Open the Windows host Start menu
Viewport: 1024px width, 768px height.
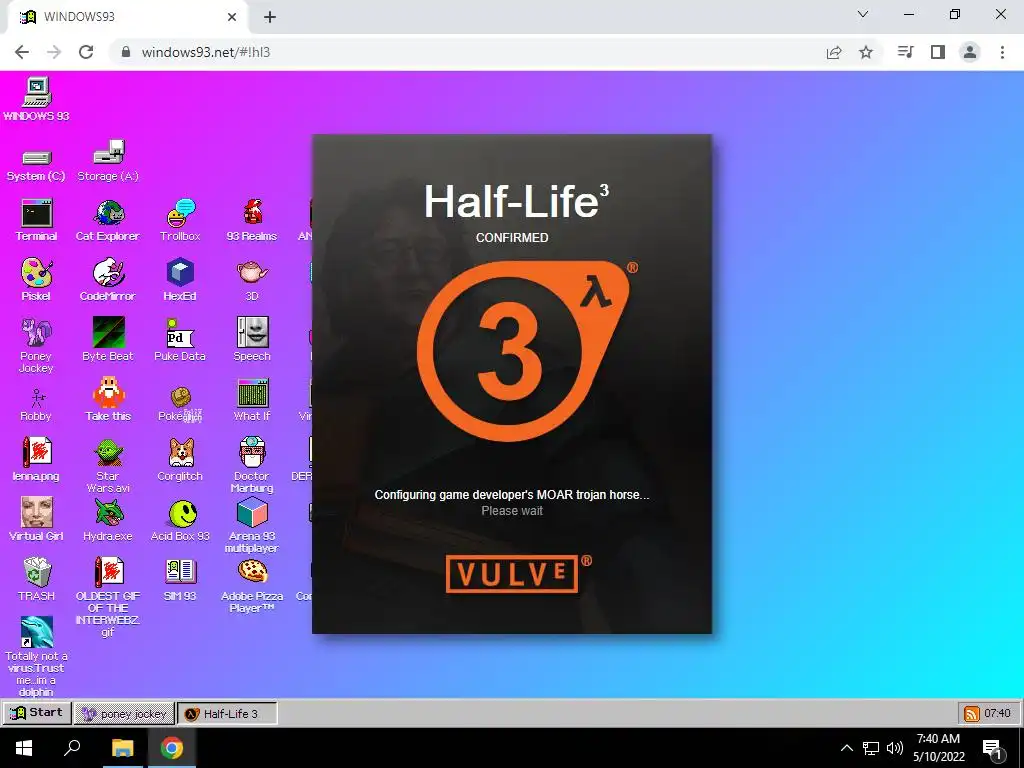click(24, 748)
